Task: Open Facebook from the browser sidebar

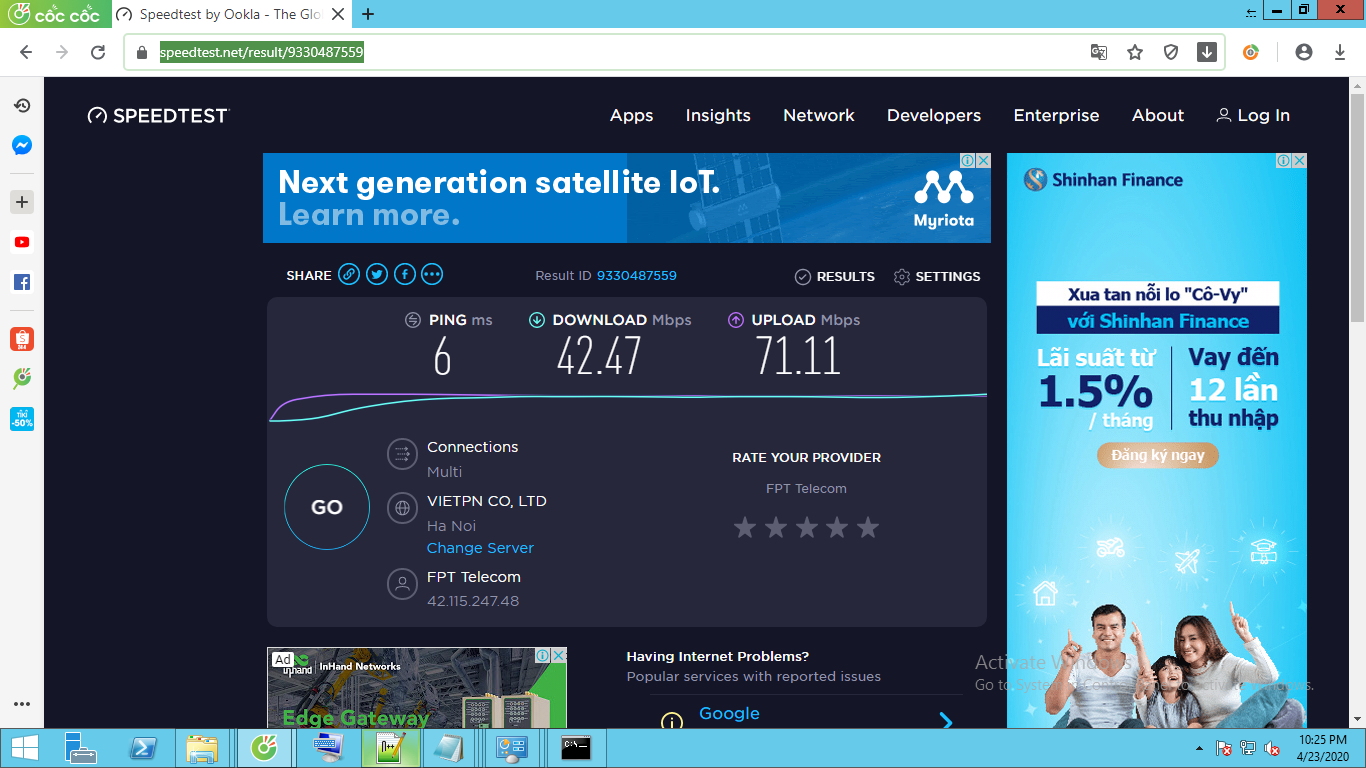Action: [x=22, y=283]
